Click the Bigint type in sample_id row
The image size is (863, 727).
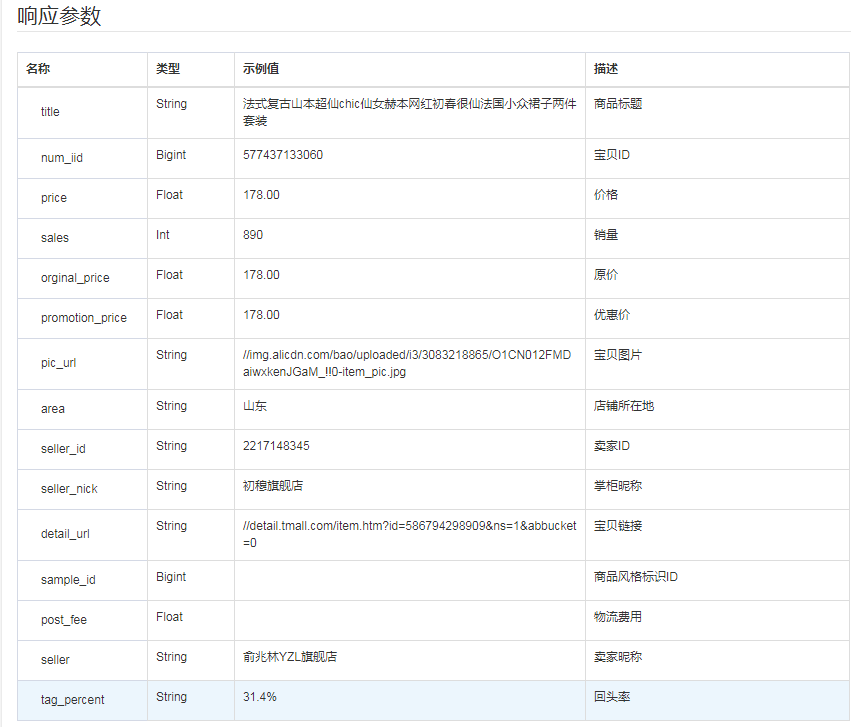(171, 577)
